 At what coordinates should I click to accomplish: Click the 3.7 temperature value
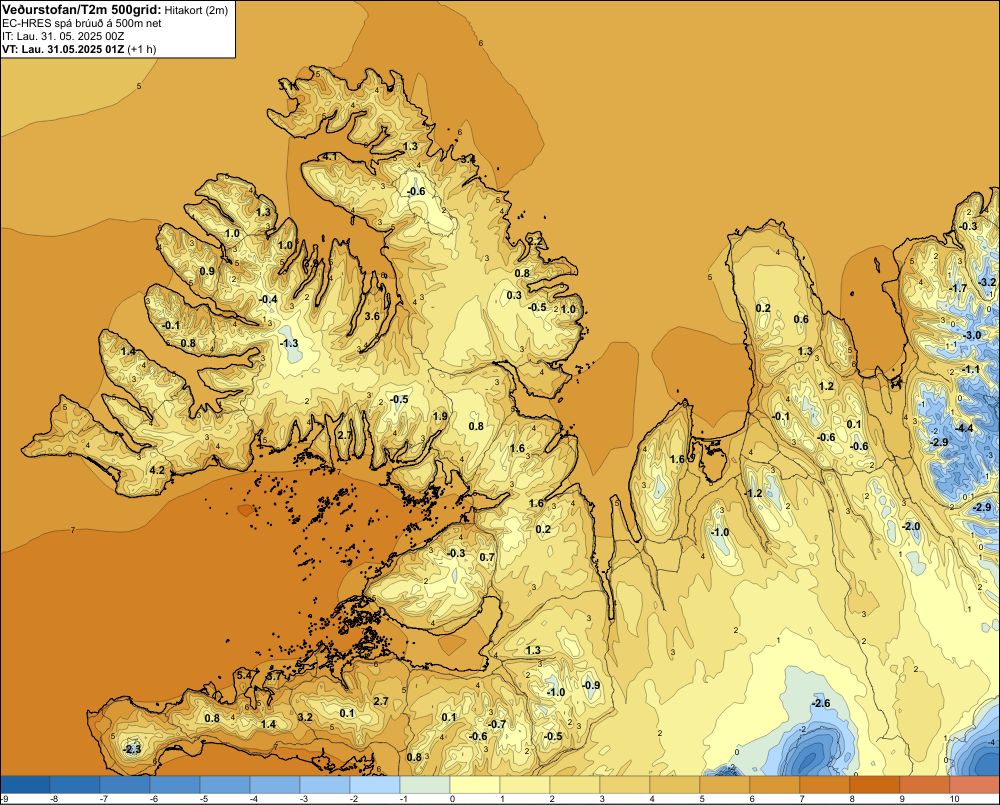(274, 675)
